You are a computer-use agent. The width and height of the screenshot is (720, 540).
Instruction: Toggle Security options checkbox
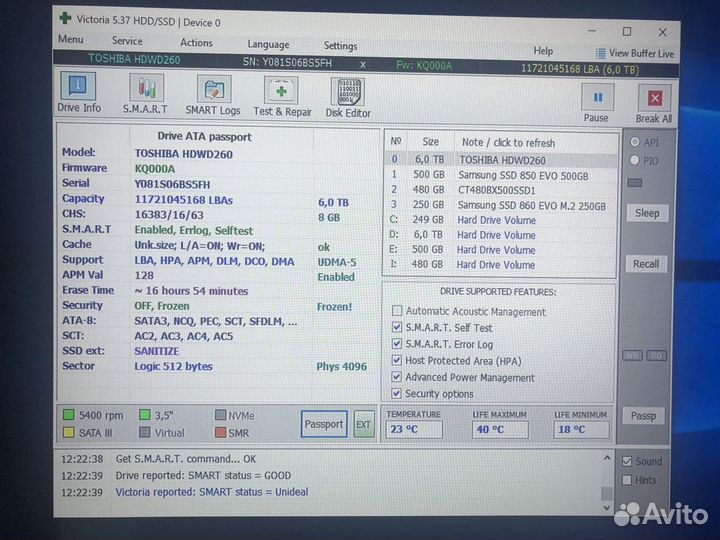click(396, 394)
